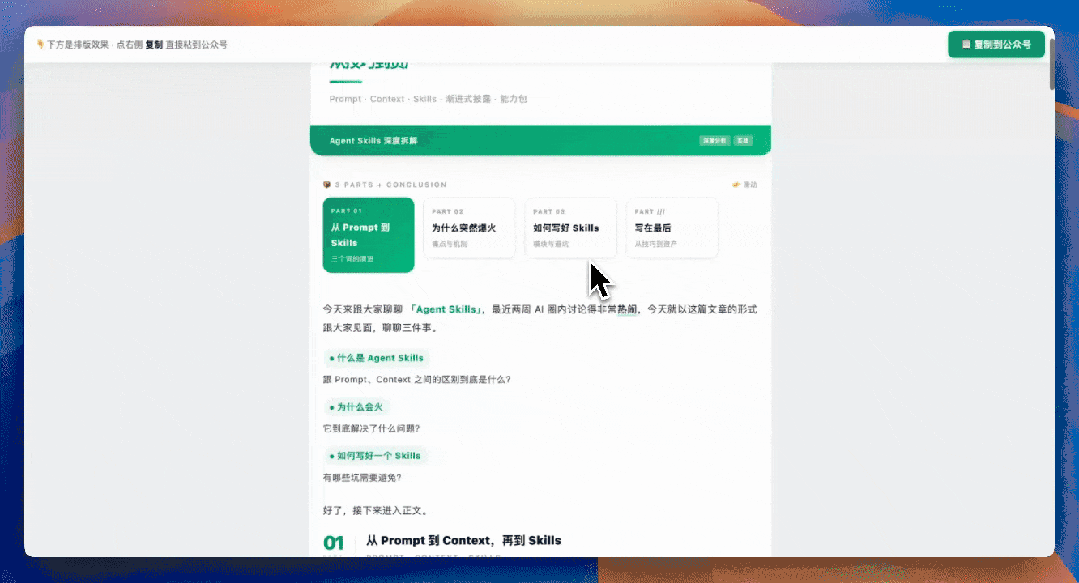Viewport: 1079px width, 583px height.
Task: Open the PART 01 从 Prompt 到 Skills card
Action: click(368, 235)
